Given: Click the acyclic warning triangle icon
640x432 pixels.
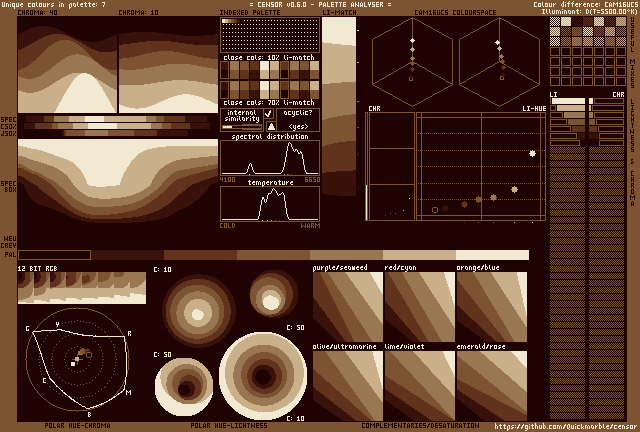Looking at the screenshot, I should tap(270, 126).
